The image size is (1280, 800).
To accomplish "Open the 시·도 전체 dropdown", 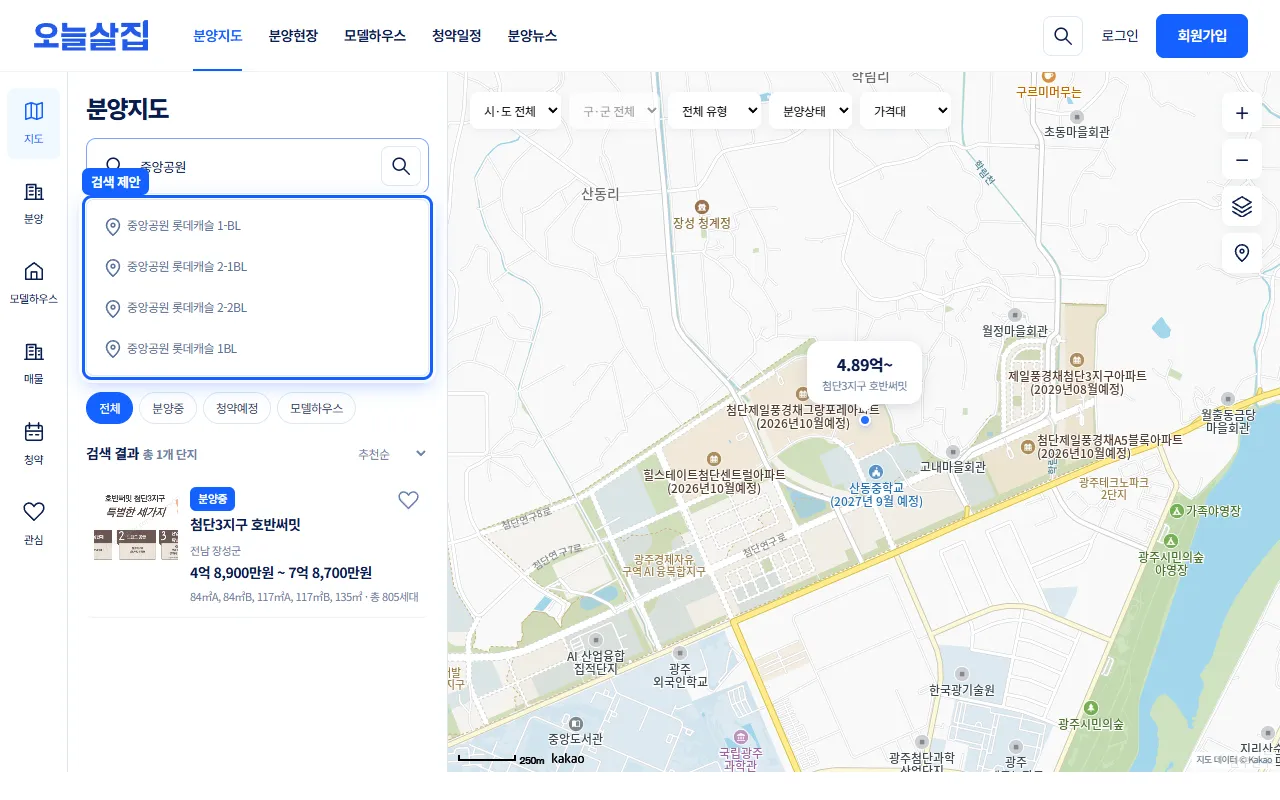I will tap(515, 111).
